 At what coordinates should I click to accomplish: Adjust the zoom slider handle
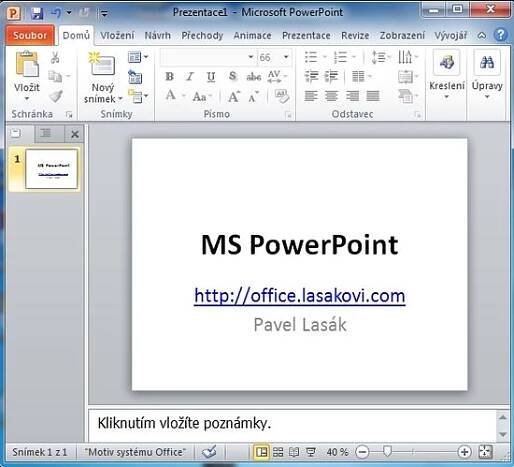pos(387,452)
